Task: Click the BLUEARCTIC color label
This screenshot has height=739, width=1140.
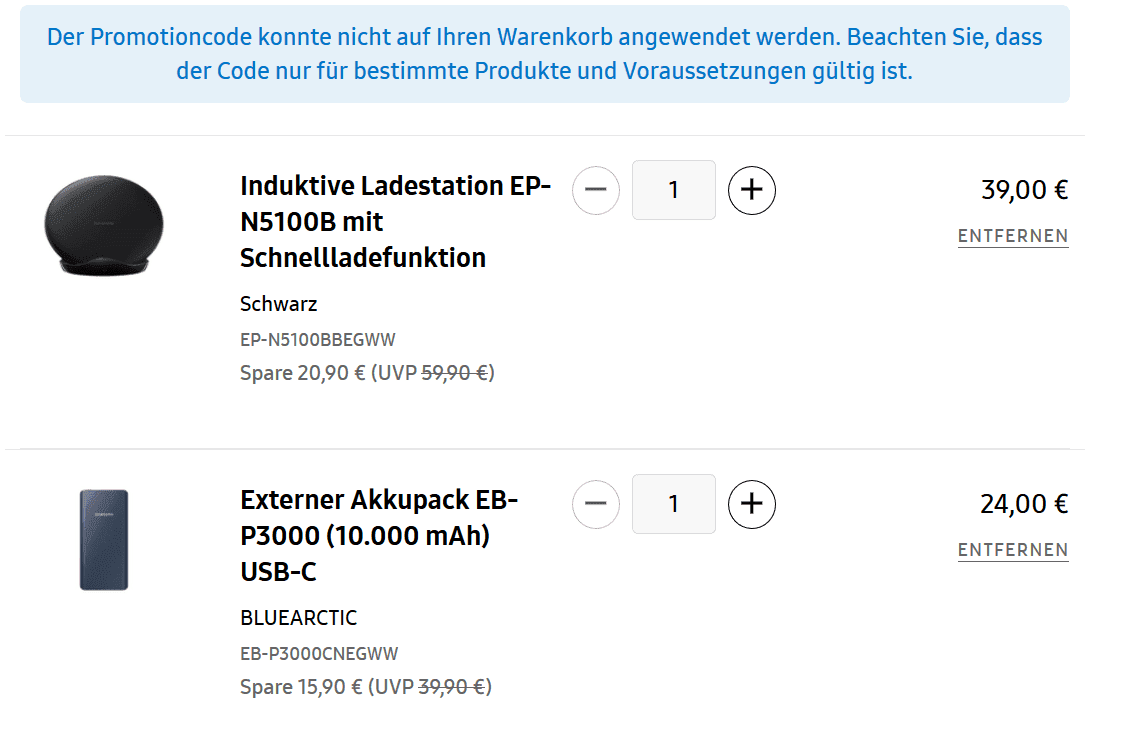Action: (x=298, y=618)
